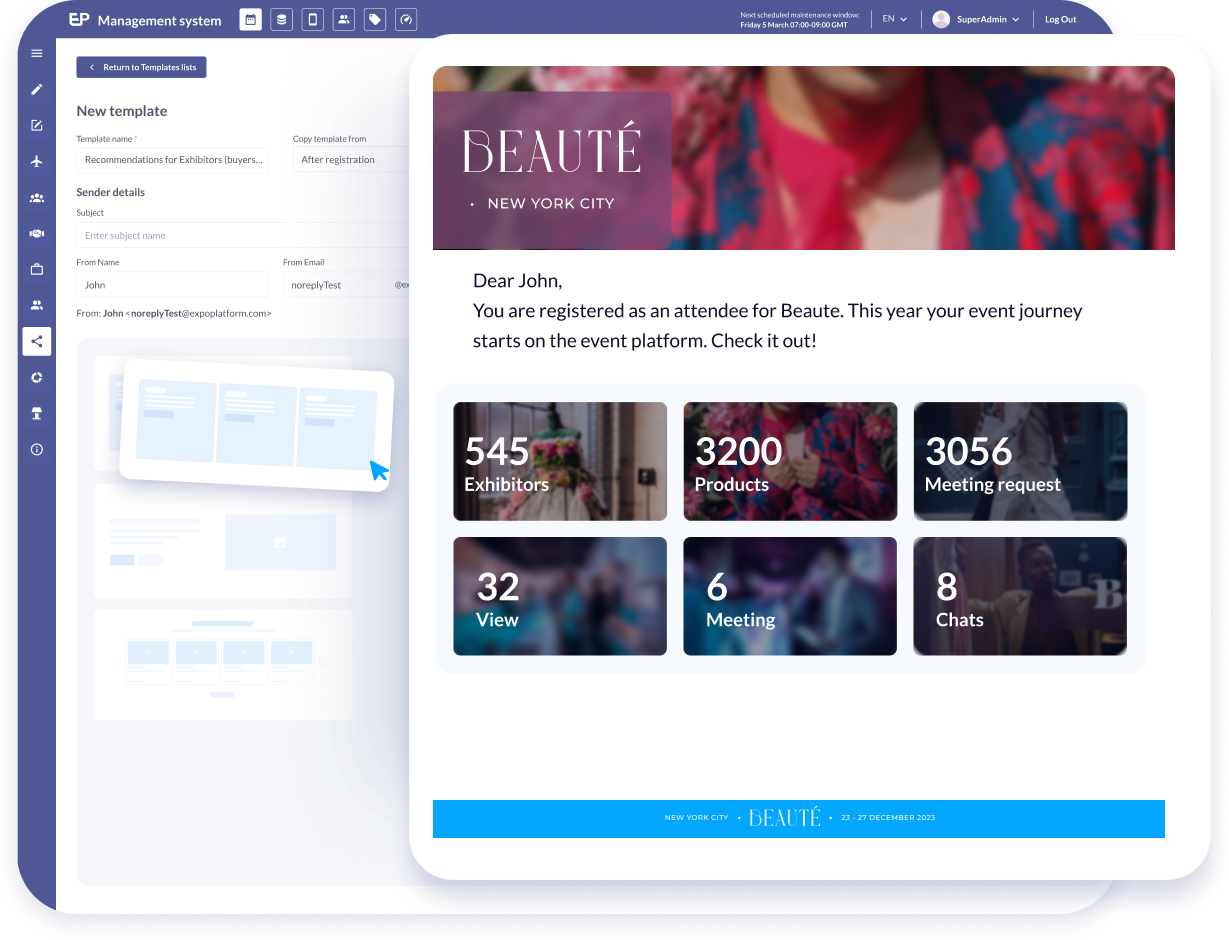Open the database stack icon
This screenshot has height=940, width=1229.
pos(282,19)
